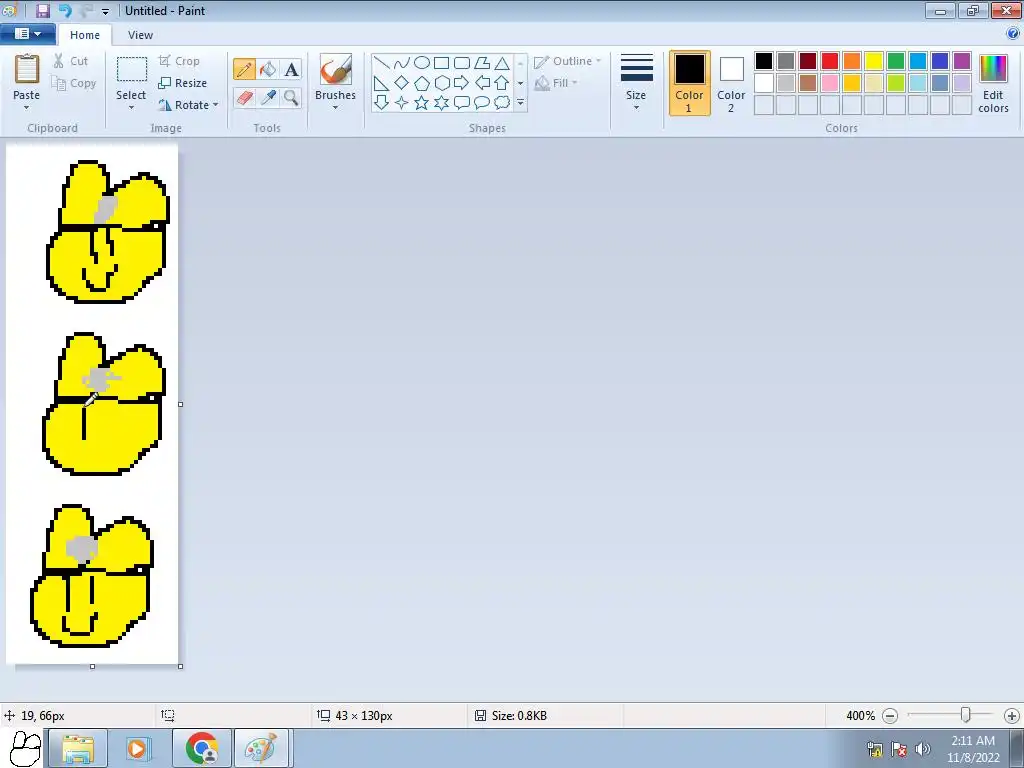Expand the Select options dropdown
Image resolution: width=1024 pixels, height=768 pixels.
131,107
